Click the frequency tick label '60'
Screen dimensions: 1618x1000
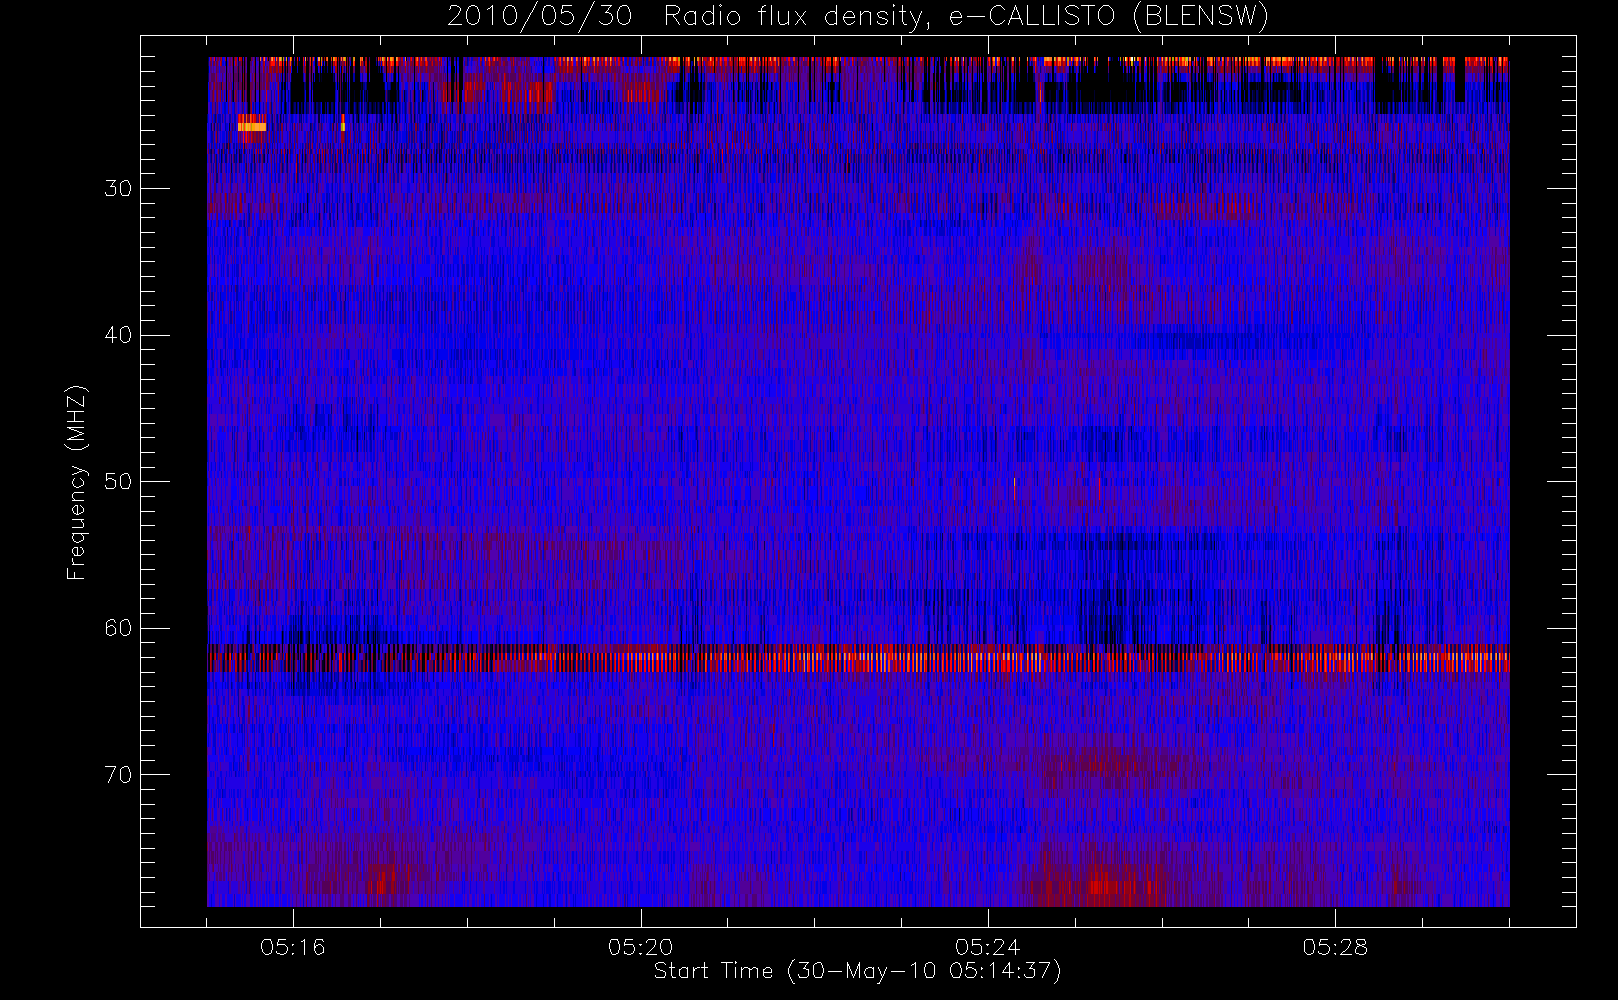[x=118, y=628]
